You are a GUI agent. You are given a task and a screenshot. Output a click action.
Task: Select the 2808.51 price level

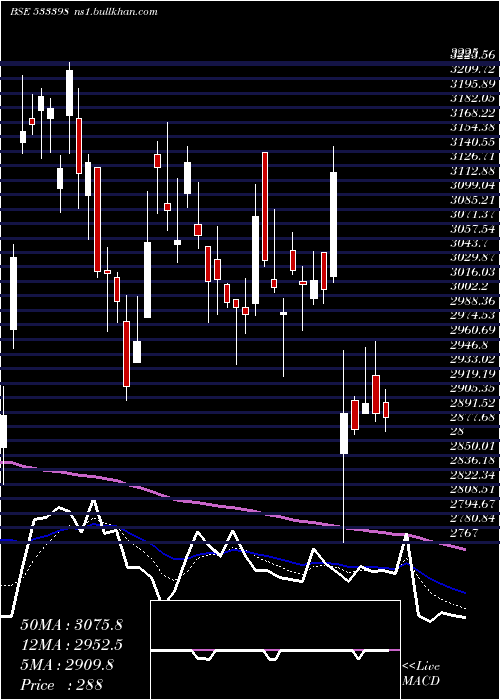[x=472, y=489]
